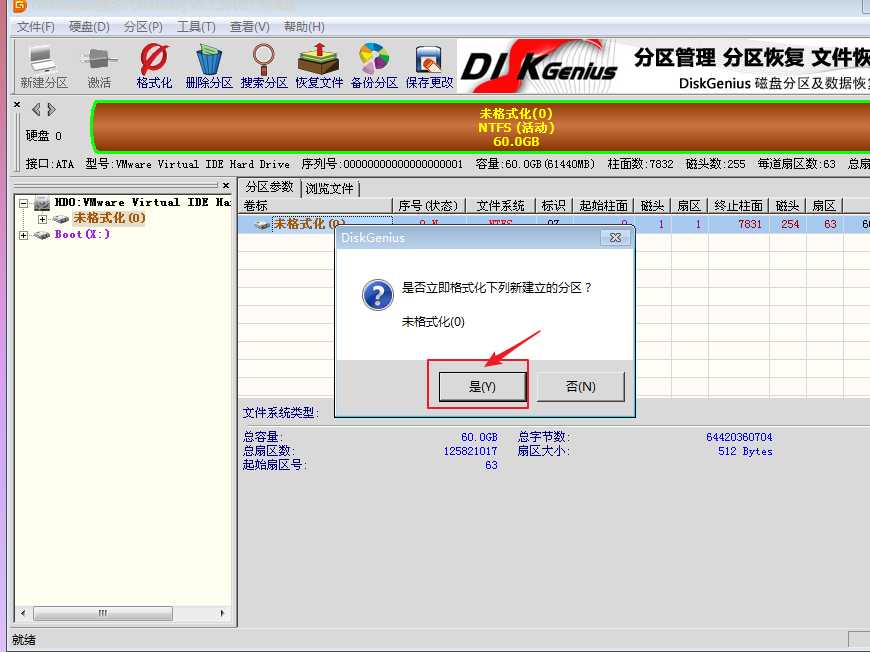870x652 pixels.
Task: Click the Save Changes (保存更改) icon
Action: (x=429, y=67)
